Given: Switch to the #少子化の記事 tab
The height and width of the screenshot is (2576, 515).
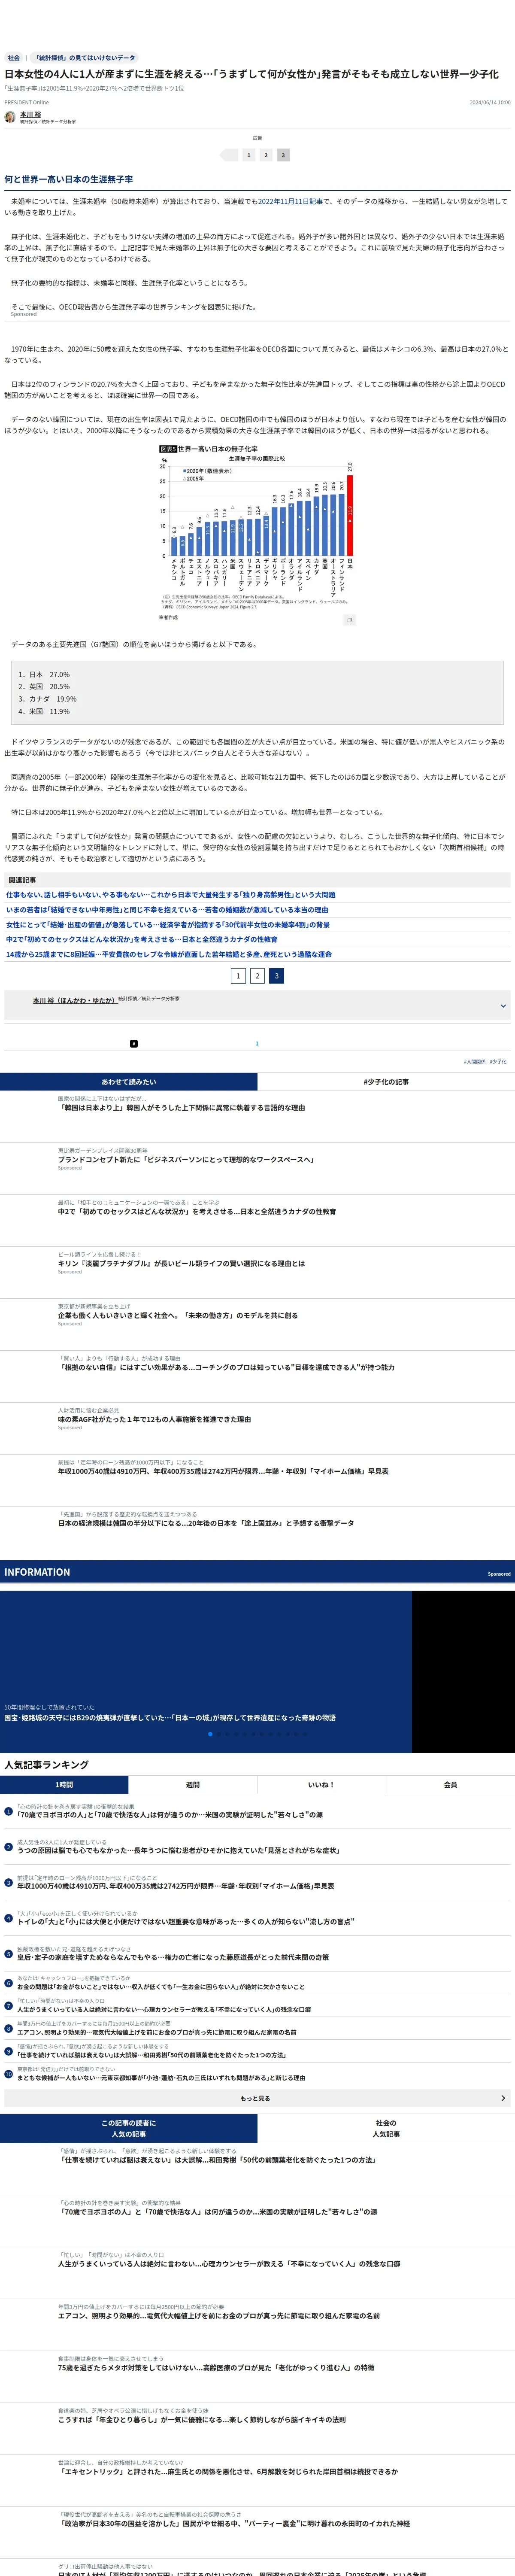Looking at the screenshot, I should tap(386, 1082).
